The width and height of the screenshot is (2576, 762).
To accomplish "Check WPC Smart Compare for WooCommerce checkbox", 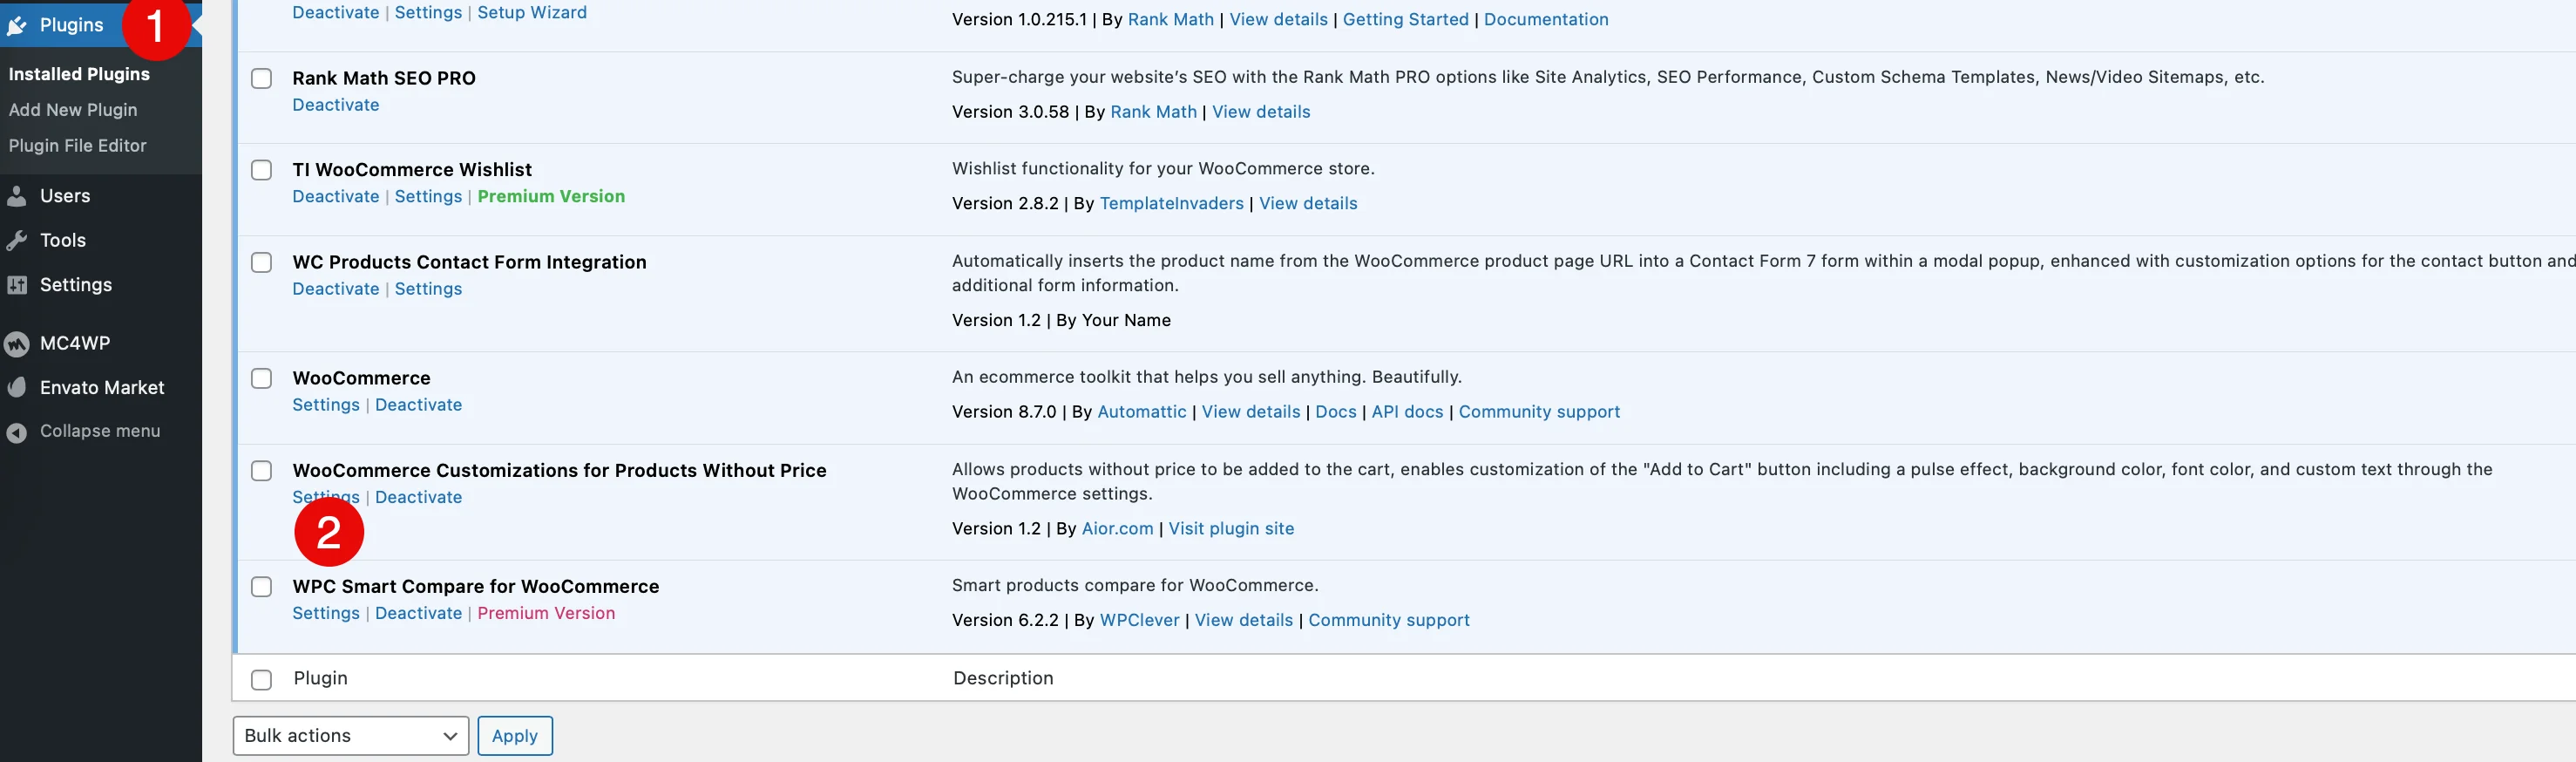I will point(261,587).
